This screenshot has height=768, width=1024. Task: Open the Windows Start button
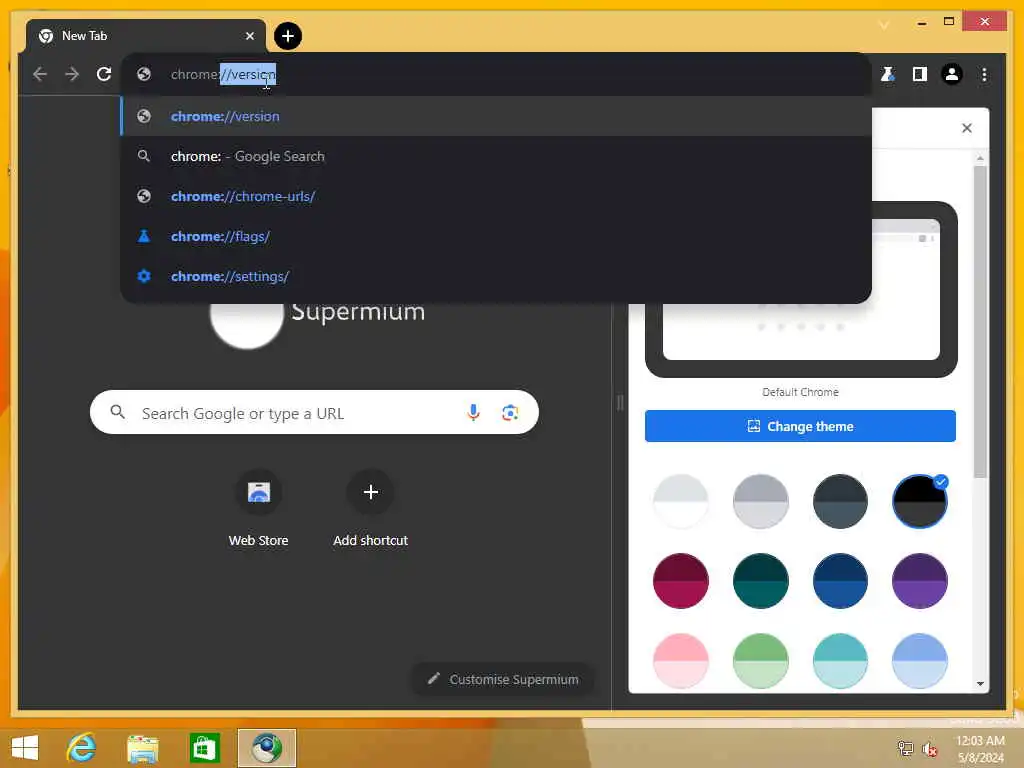pos(25,748)
